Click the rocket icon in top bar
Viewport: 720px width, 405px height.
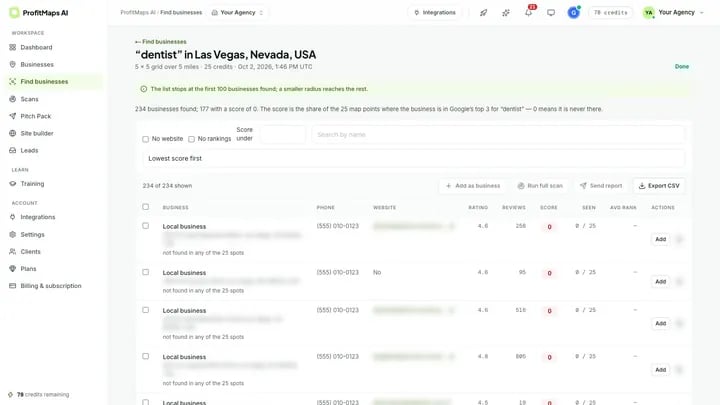[x=484, y=13]
